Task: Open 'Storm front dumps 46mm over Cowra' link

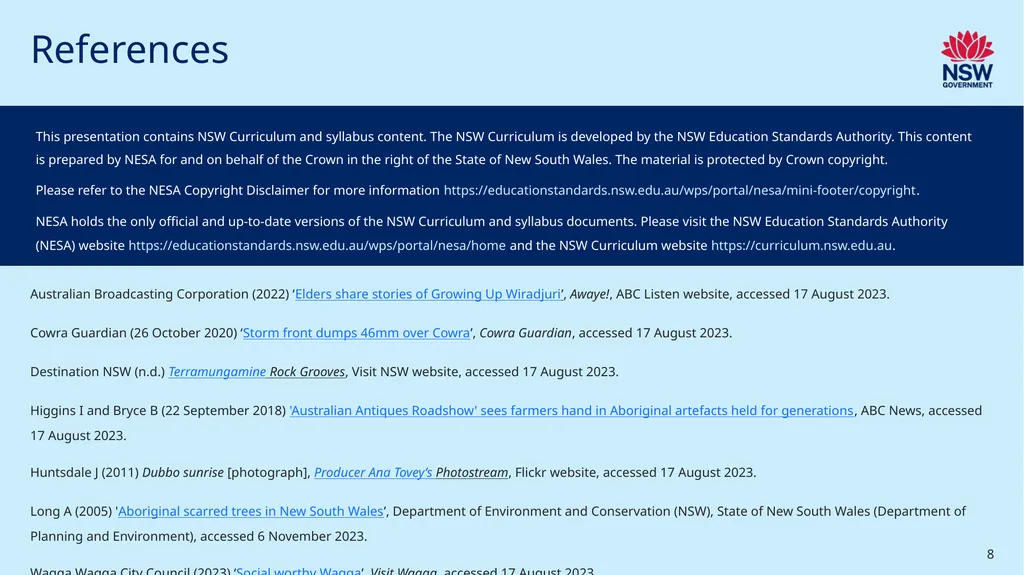Action: [357, 333]
